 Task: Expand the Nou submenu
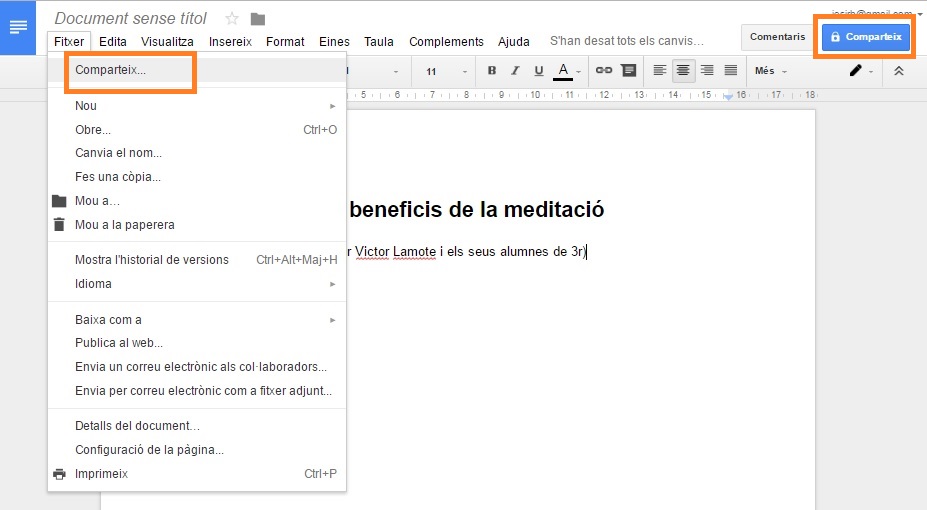[197, 106]
